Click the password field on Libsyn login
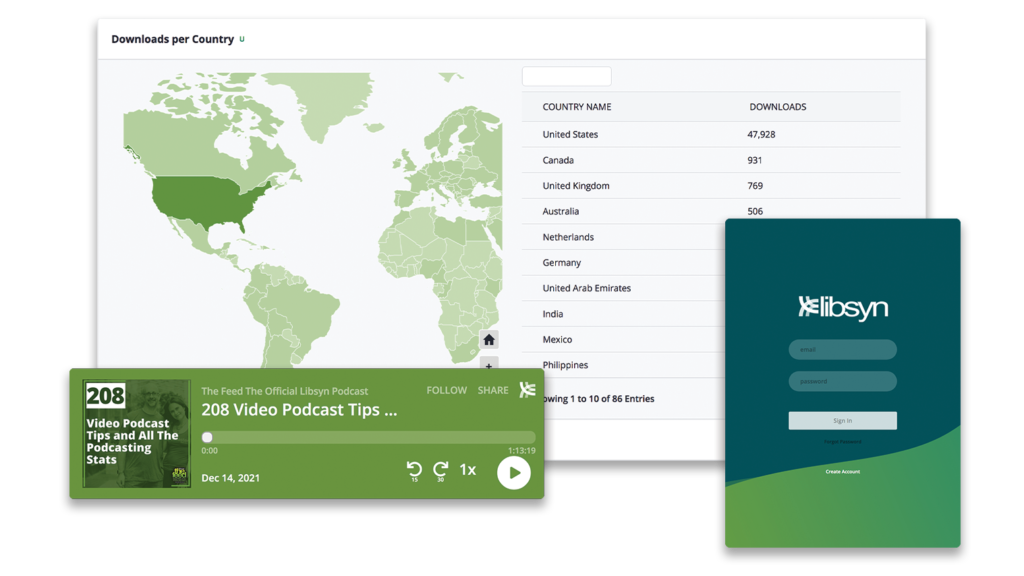Image resolution: width=1024 pixels, height=576 pixels. coord(842,381)
